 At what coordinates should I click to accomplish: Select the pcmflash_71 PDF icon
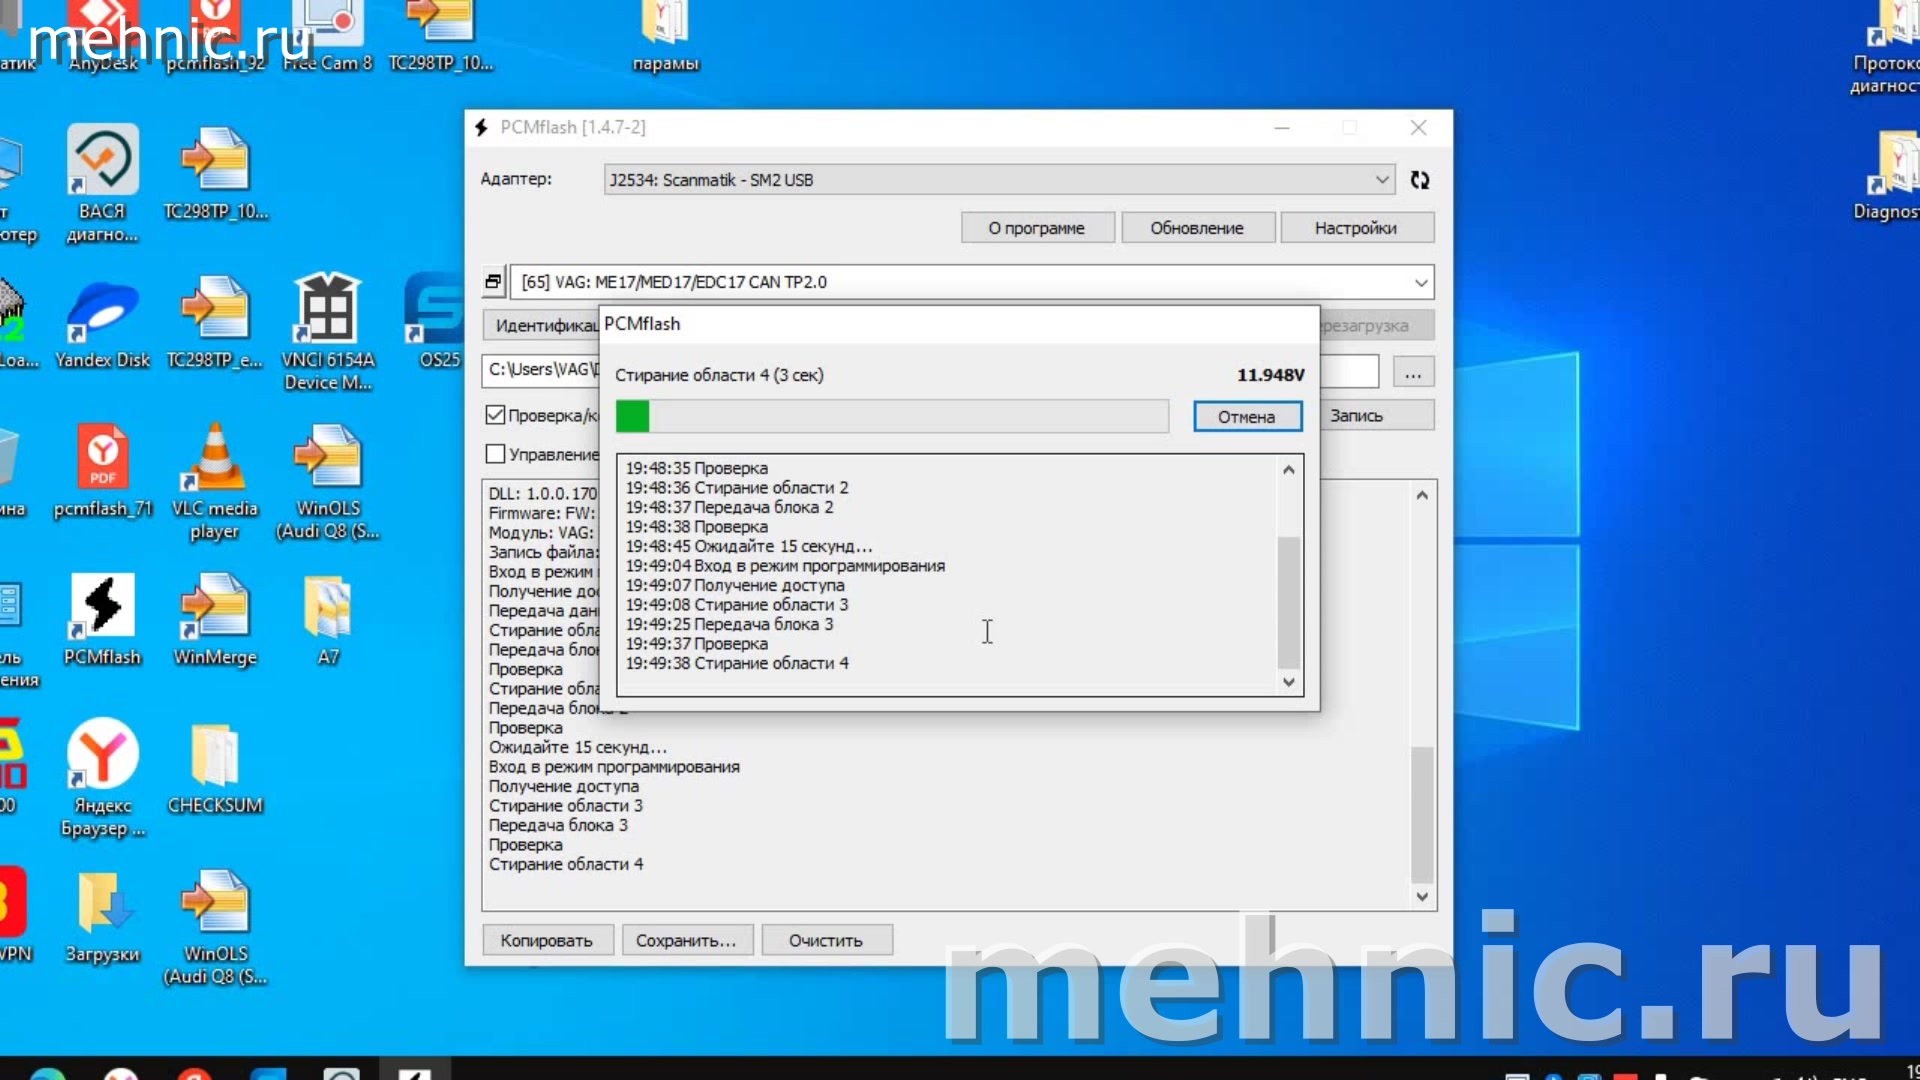click(x=102, y=472)
